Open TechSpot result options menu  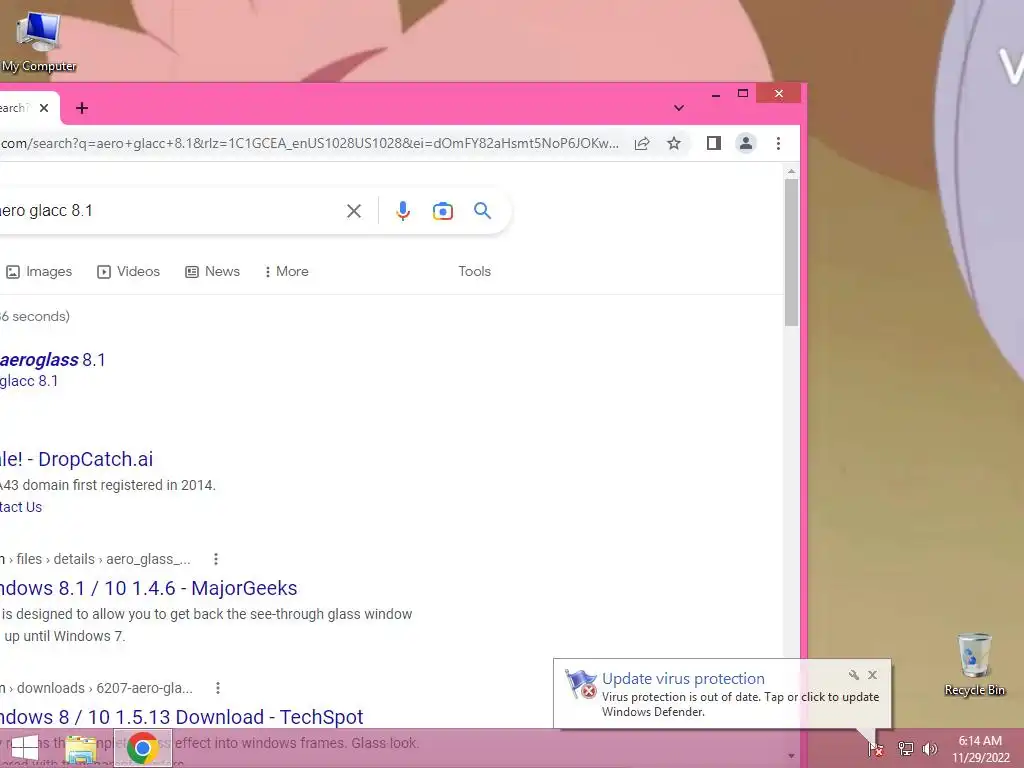[217, 688]
